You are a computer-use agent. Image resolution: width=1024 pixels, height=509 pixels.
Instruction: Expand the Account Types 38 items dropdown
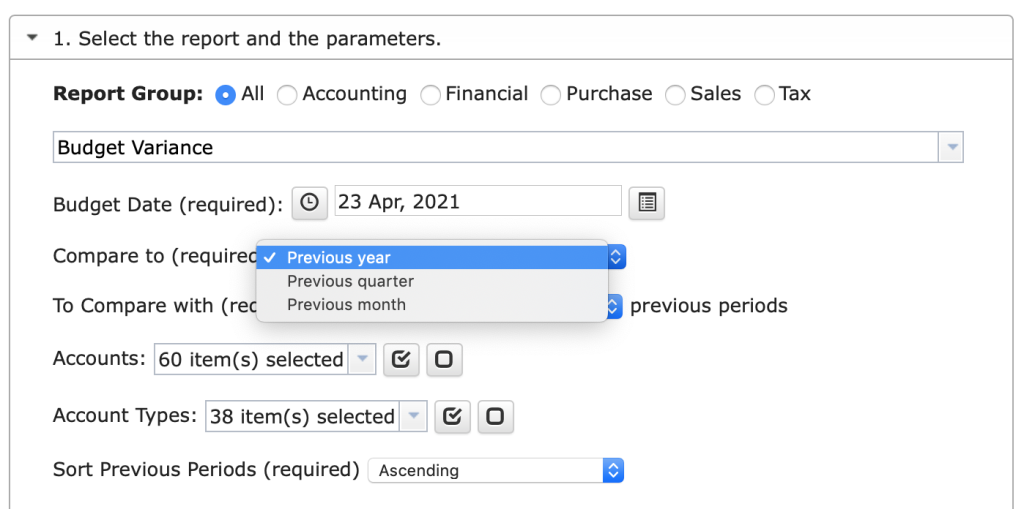coord(413,416)
